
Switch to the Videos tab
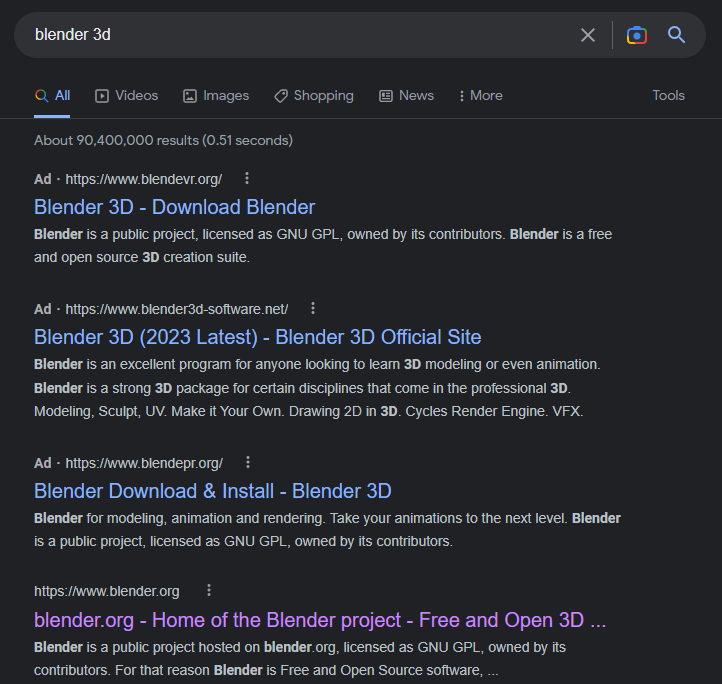point(127,96)
